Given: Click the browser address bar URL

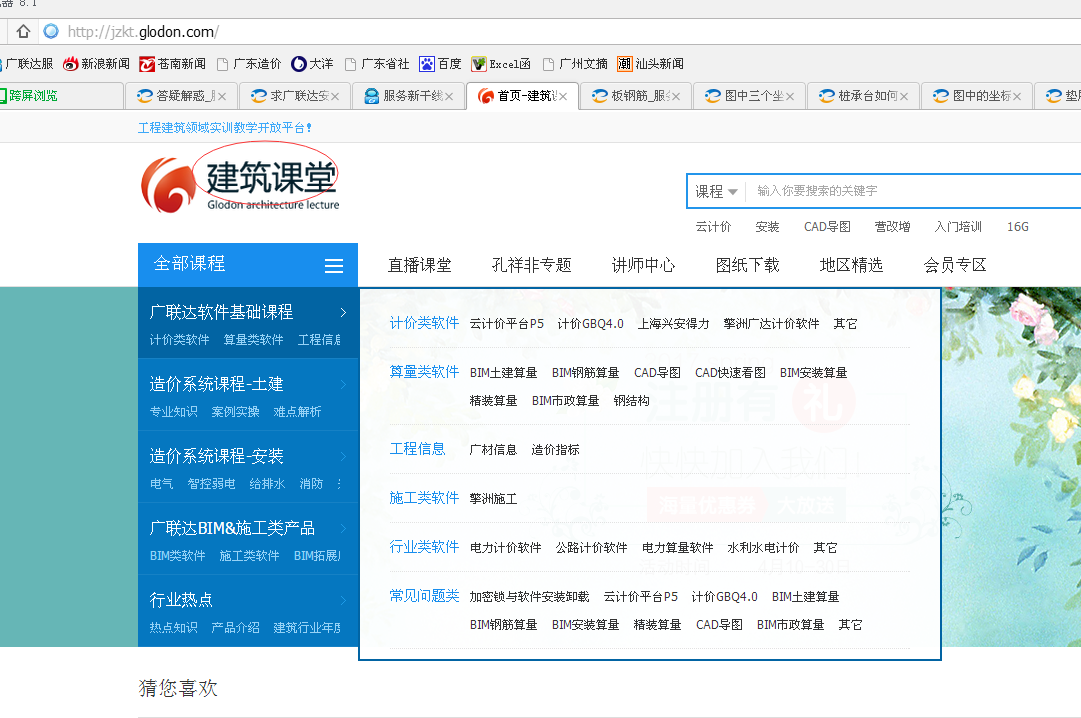Looking at the screenshot, I should (143, 32).
